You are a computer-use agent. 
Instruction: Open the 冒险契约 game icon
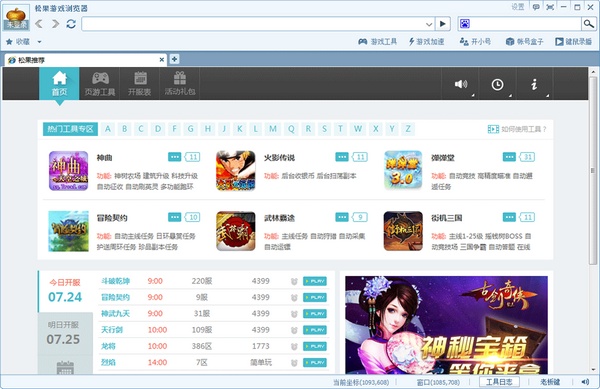(68, 231)
